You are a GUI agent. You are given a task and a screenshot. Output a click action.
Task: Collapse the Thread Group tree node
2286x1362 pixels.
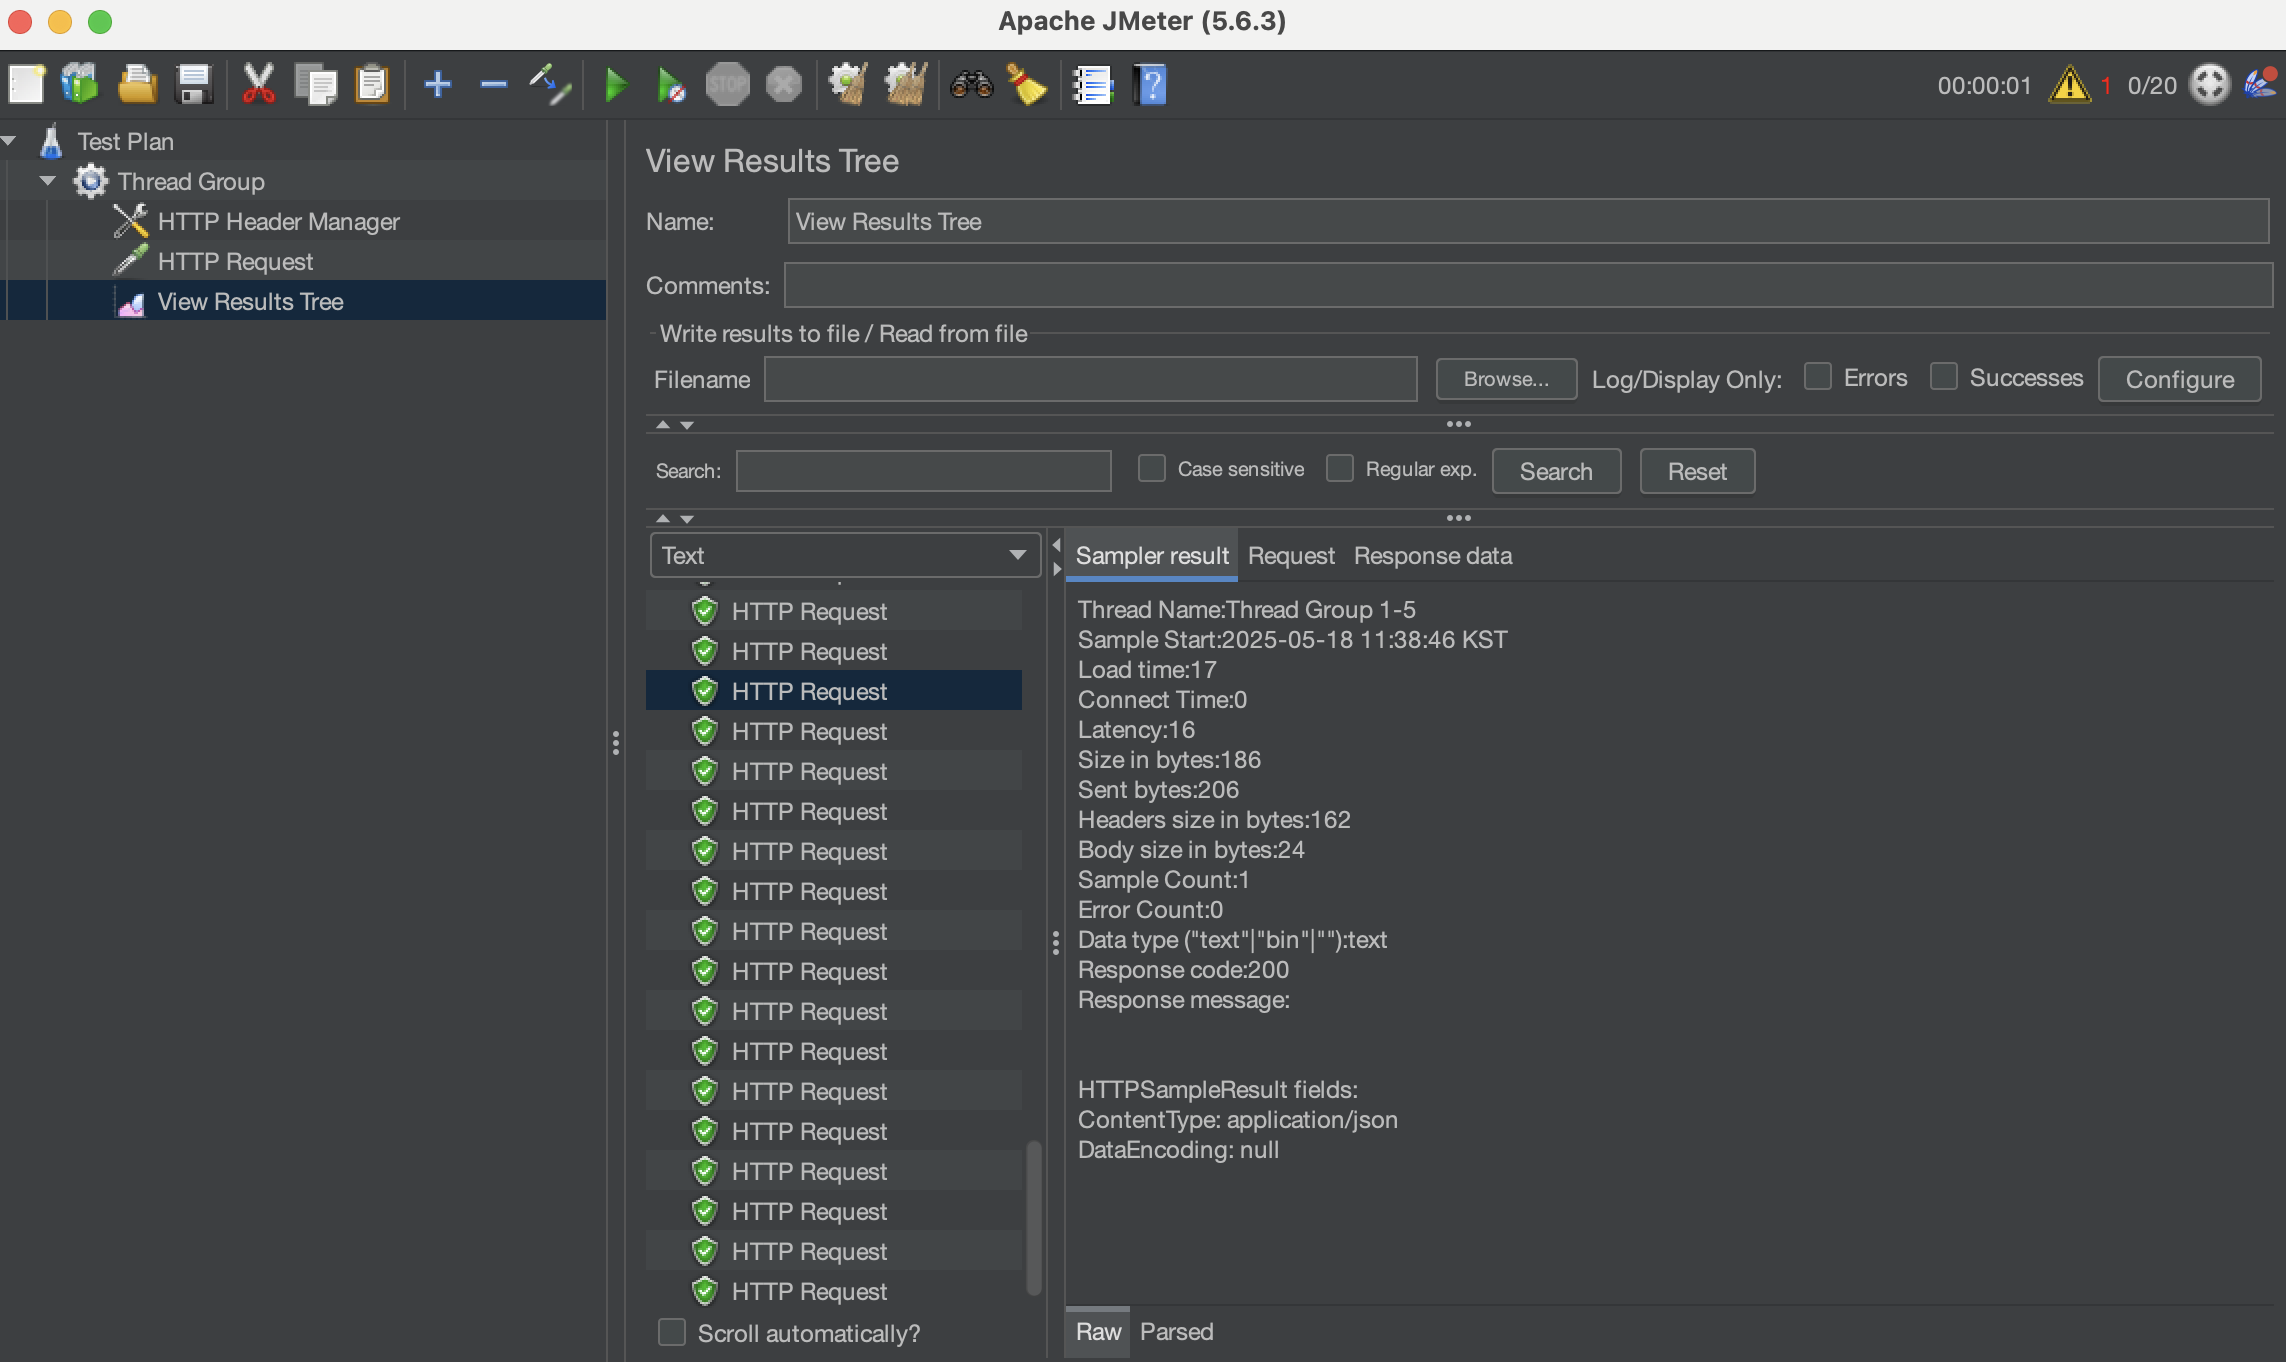pyautogui.click(x=47, y=181)
